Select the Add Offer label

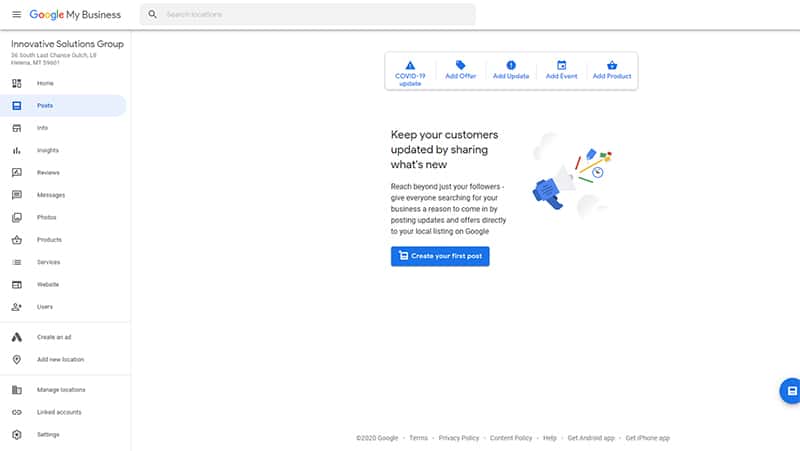pyautogui.click(x=461, y=76)
